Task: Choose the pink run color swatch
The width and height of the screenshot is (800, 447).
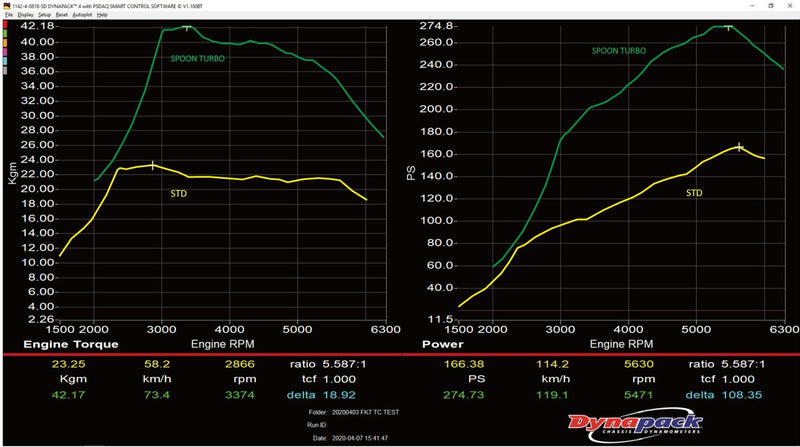Action: point(3,53)
